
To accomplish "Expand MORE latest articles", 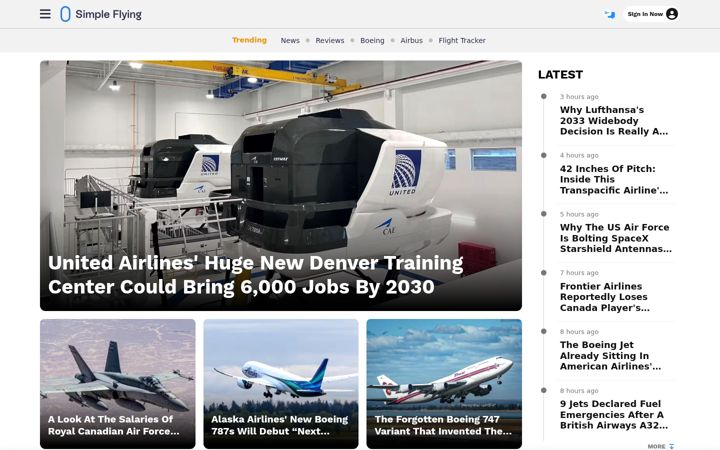I will coord(661,446).
